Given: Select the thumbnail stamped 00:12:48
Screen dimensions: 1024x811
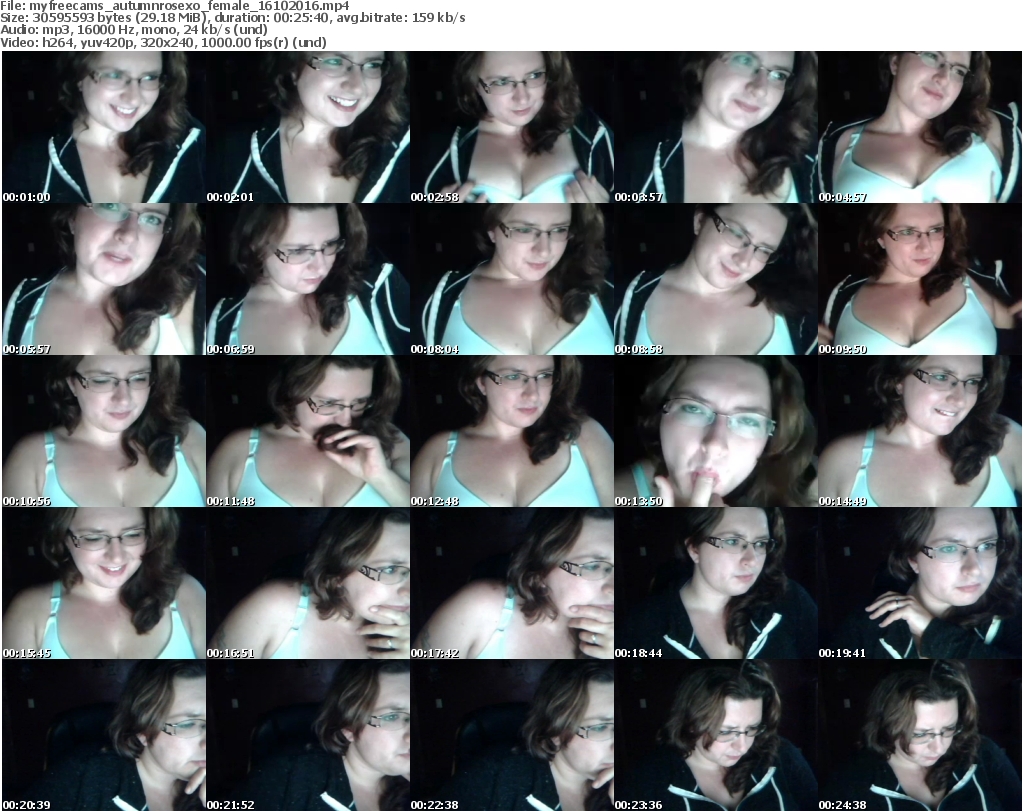Looking at the screenshot, I should tap(511, 432).
